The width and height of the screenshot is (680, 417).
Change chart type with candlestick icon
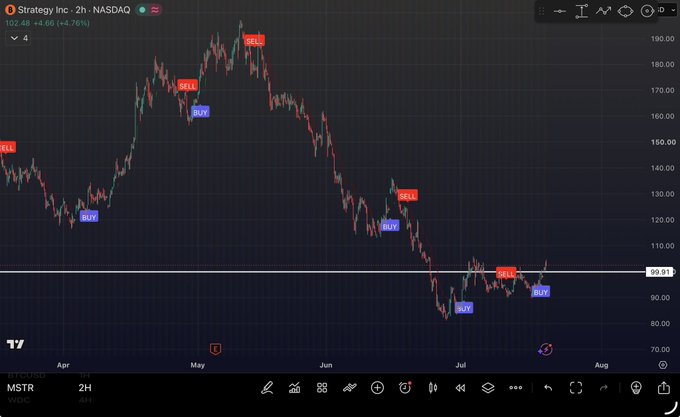[433, 388]
